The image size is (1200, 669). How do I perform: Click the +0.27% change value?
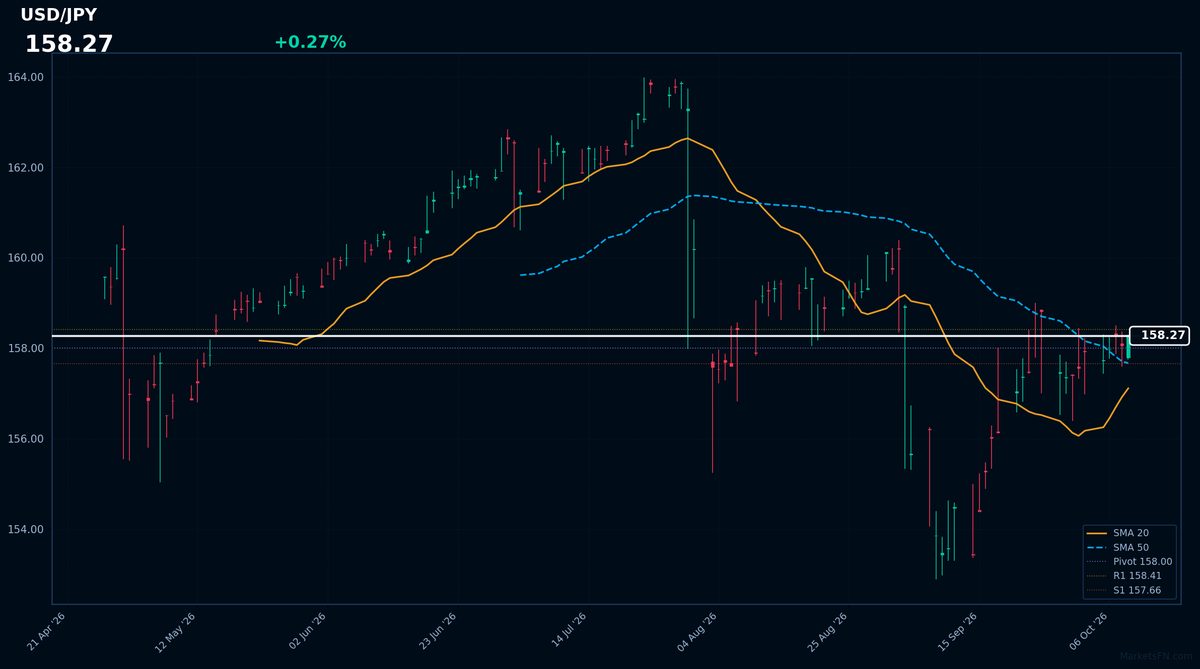pyautogui.click(x=310, y=42)
